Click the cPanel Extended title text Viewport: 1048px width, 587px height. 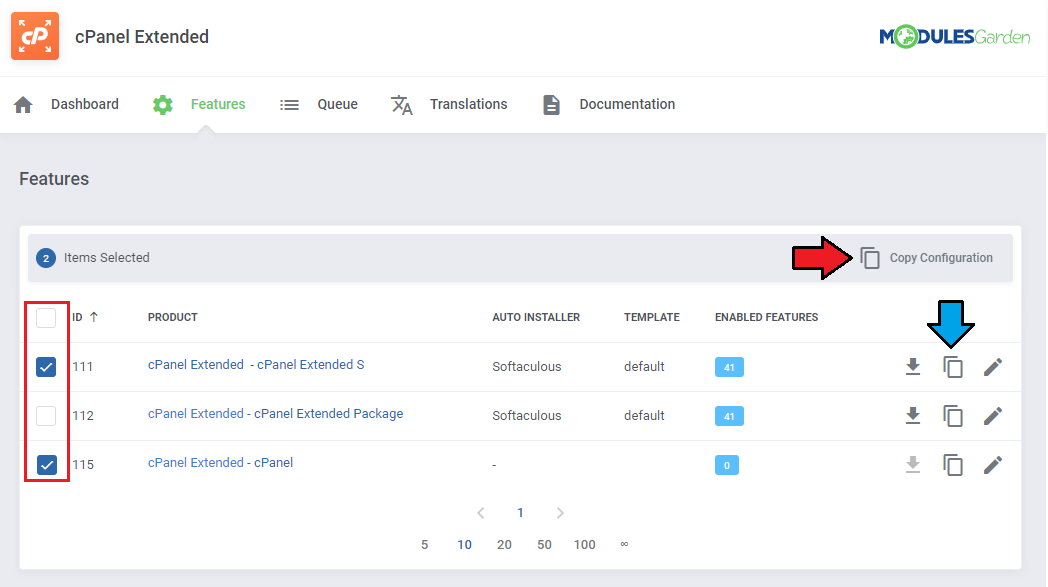pos(142,37)
